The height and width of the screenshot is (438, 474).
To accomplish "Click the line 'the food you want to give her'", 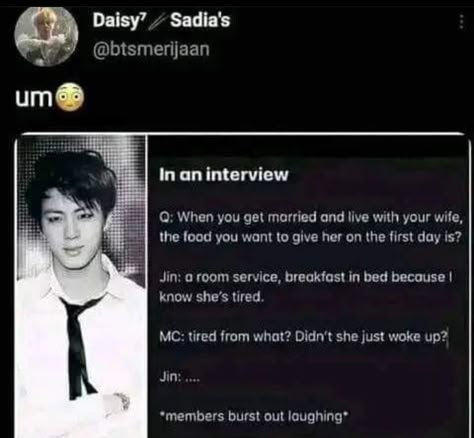I will (311, 237).
